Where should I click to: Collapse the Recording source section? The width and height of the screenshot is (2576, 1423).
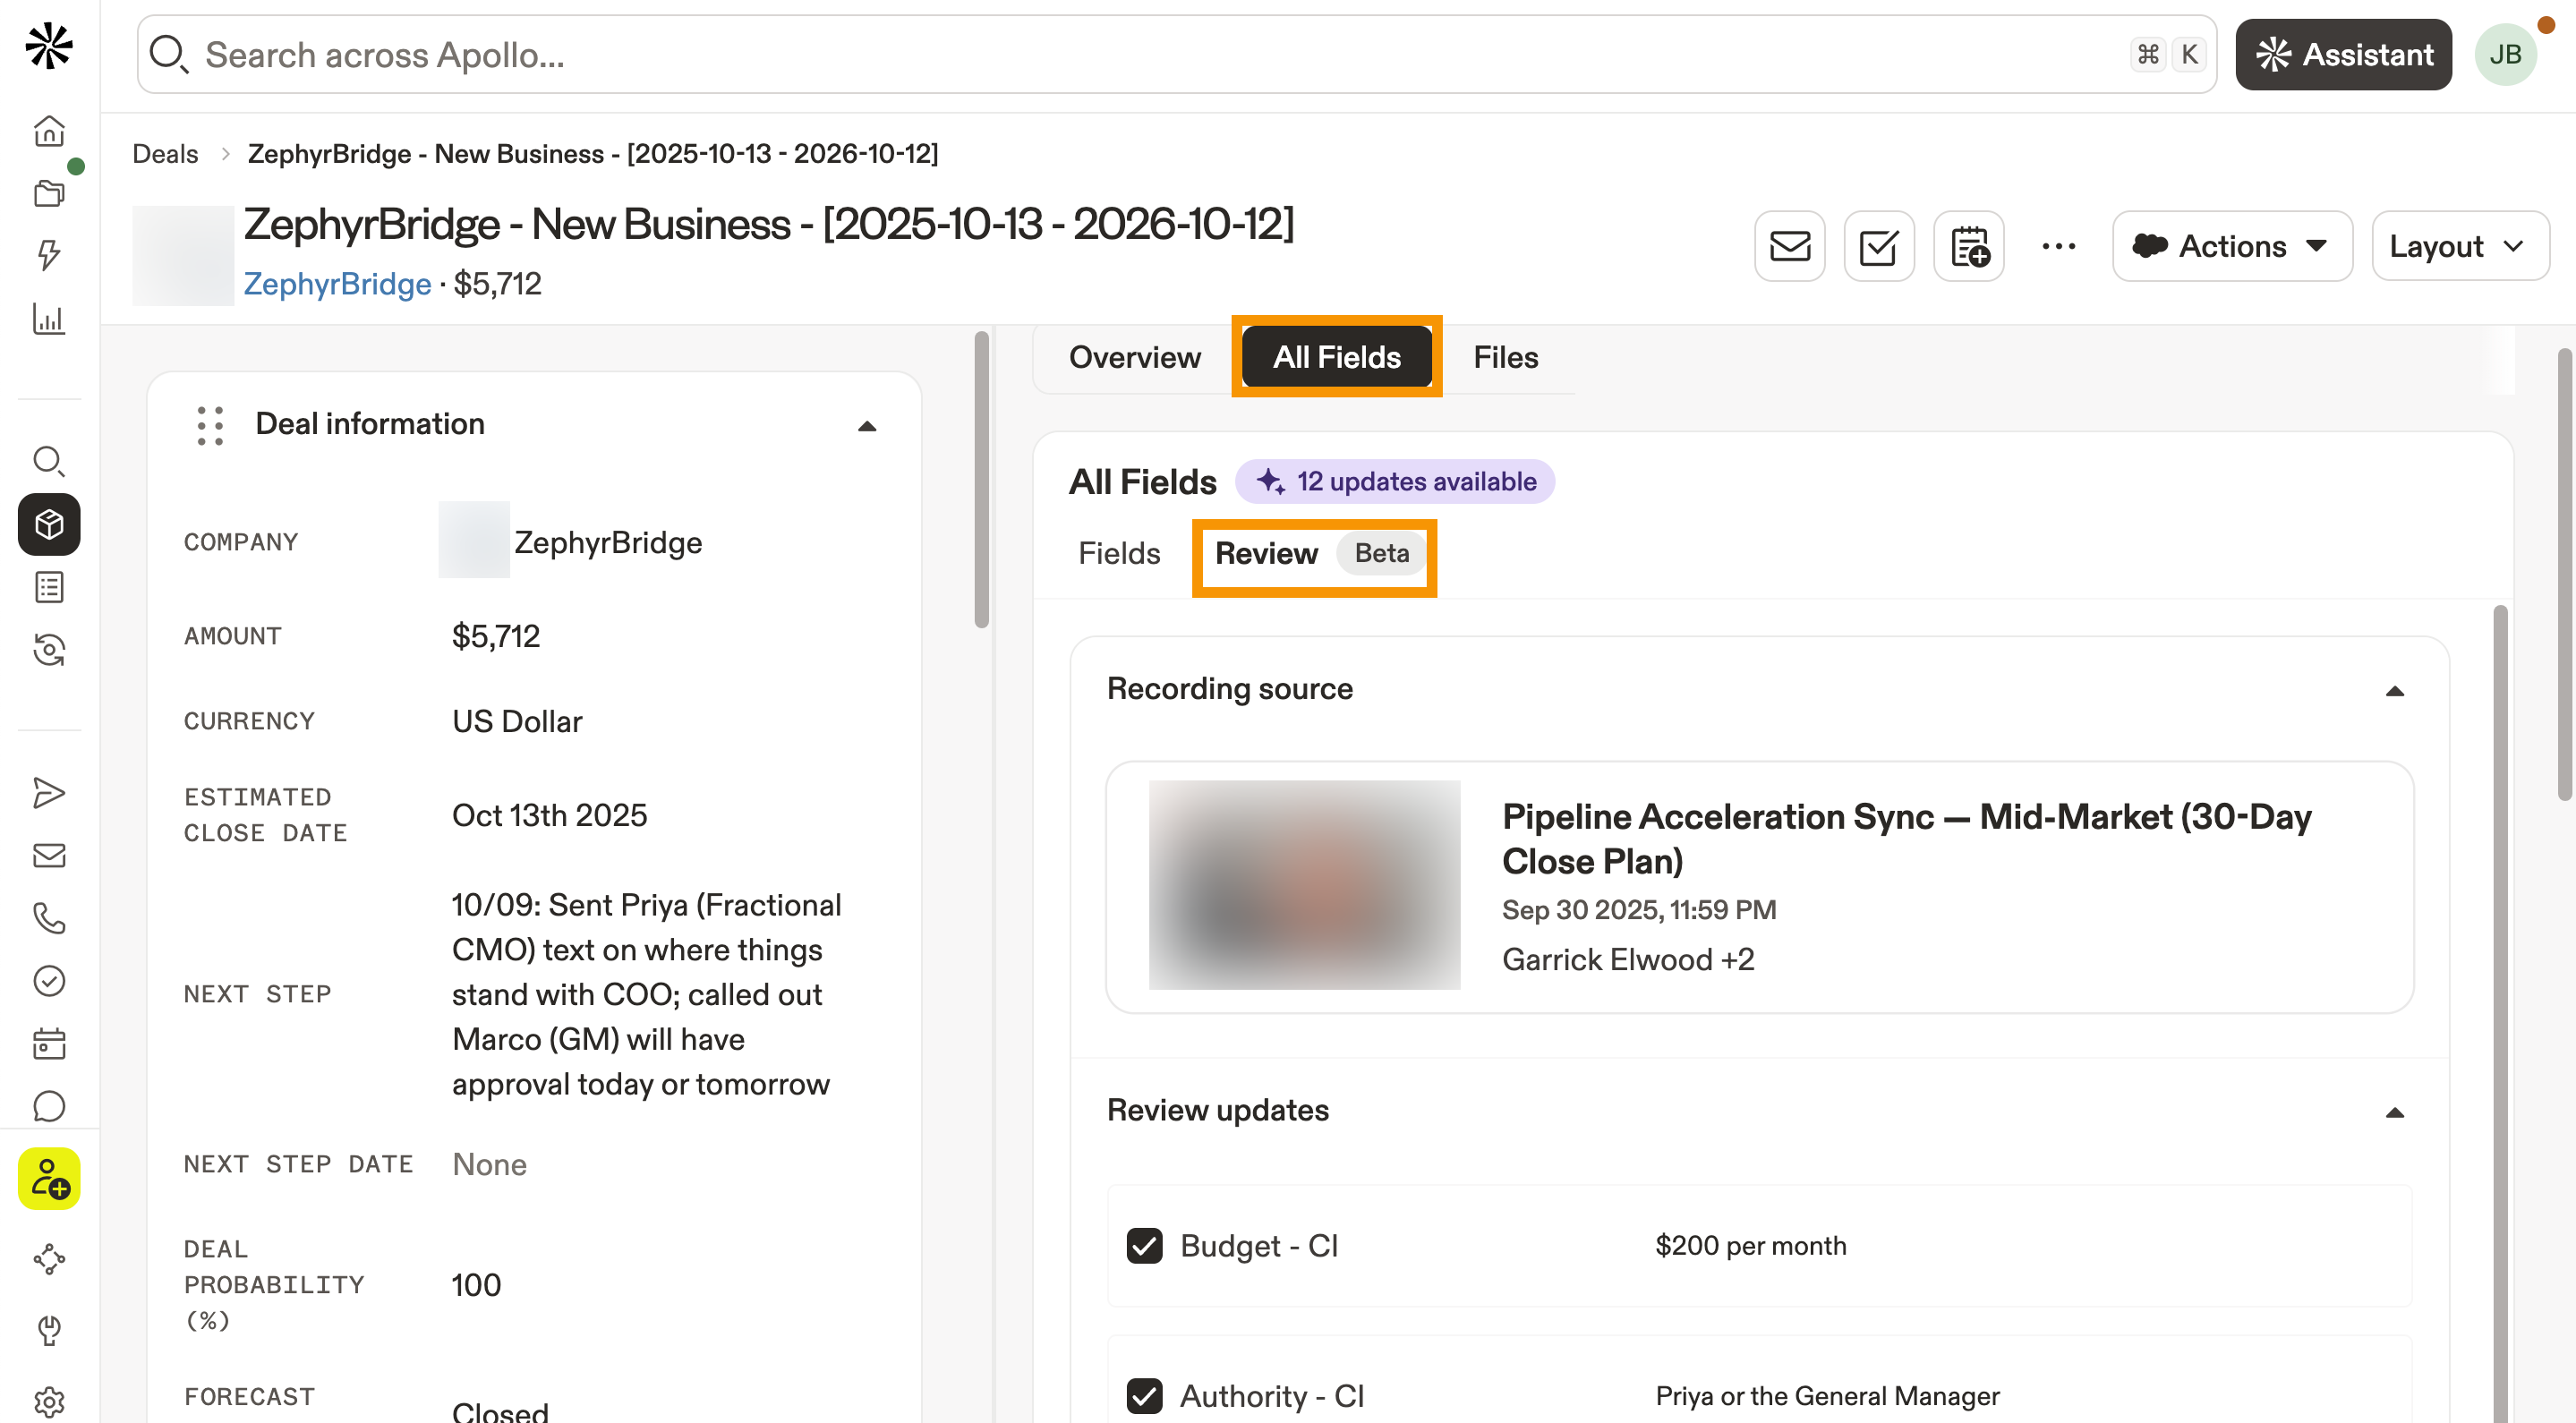click(2394, 691)
